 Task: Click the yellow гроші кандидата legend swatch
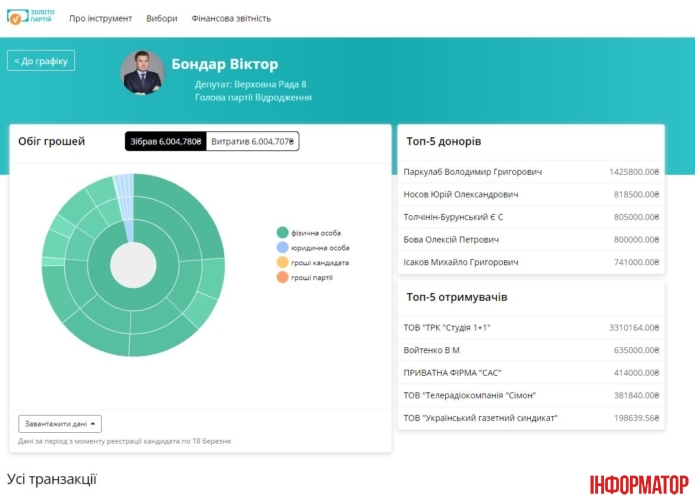tap(282, 262)
